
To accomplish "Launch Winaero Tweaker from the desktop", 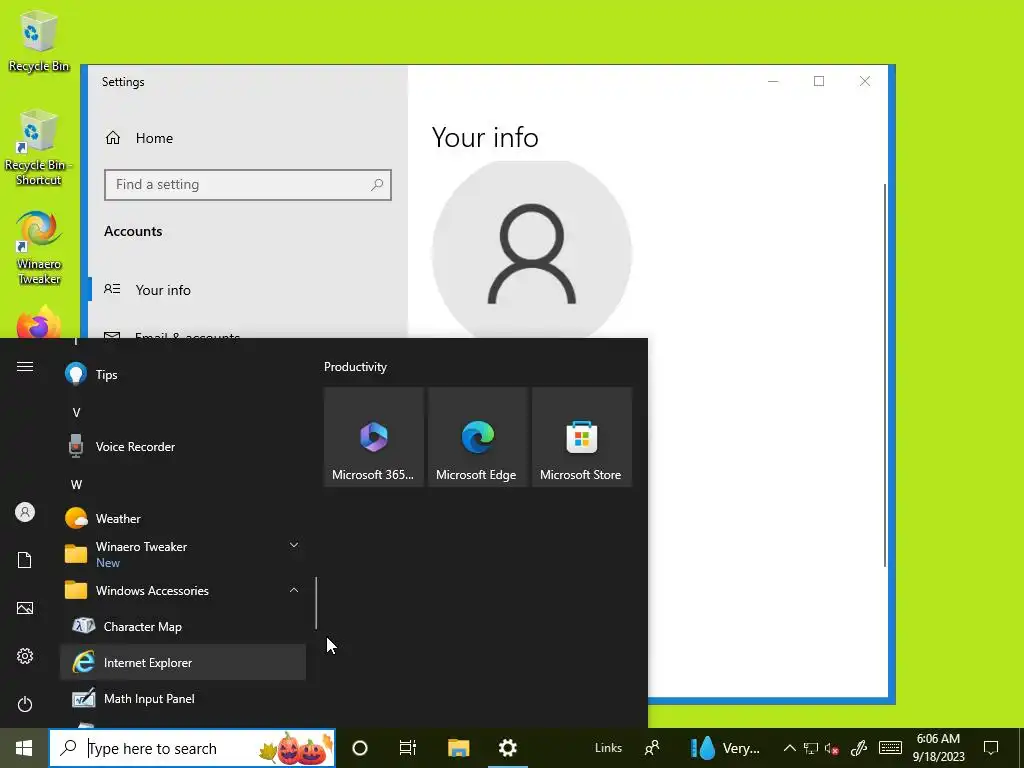I will tap(39, 248).
